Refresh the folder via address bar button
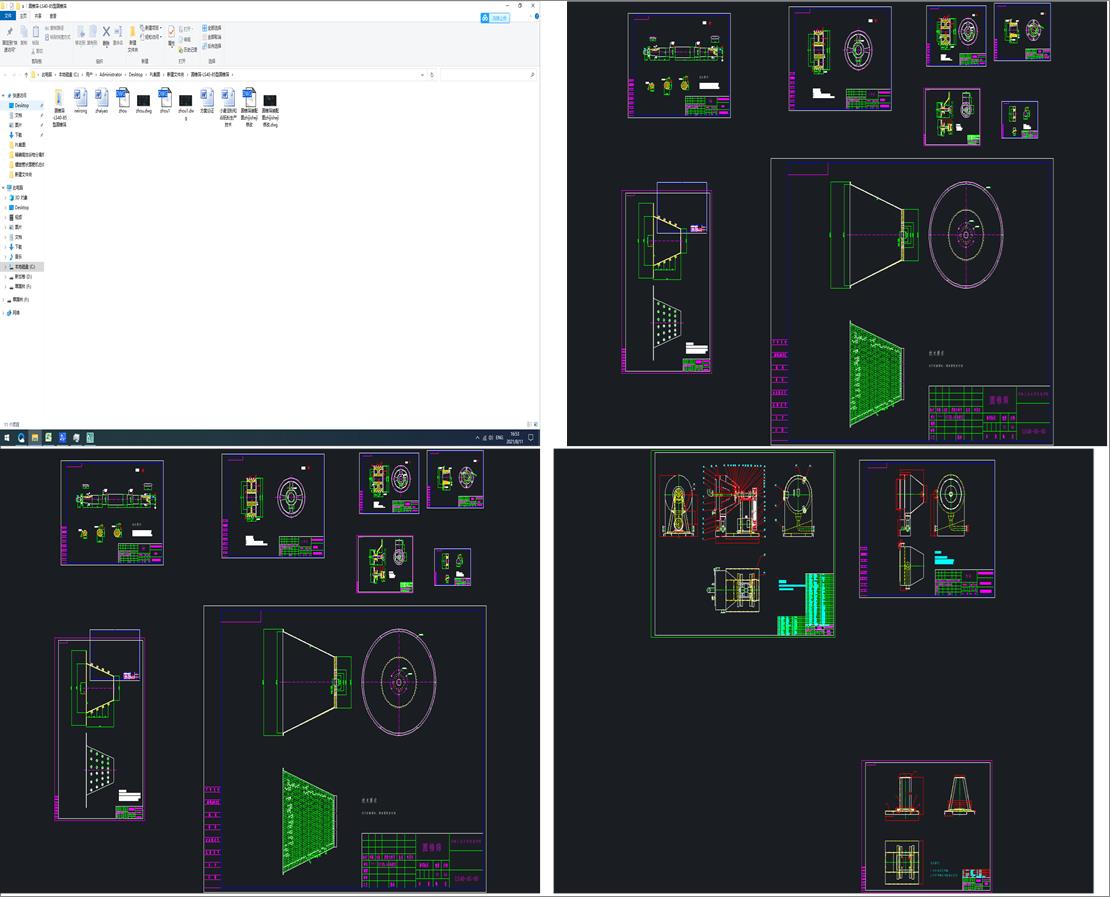 [x=432, y=74]
